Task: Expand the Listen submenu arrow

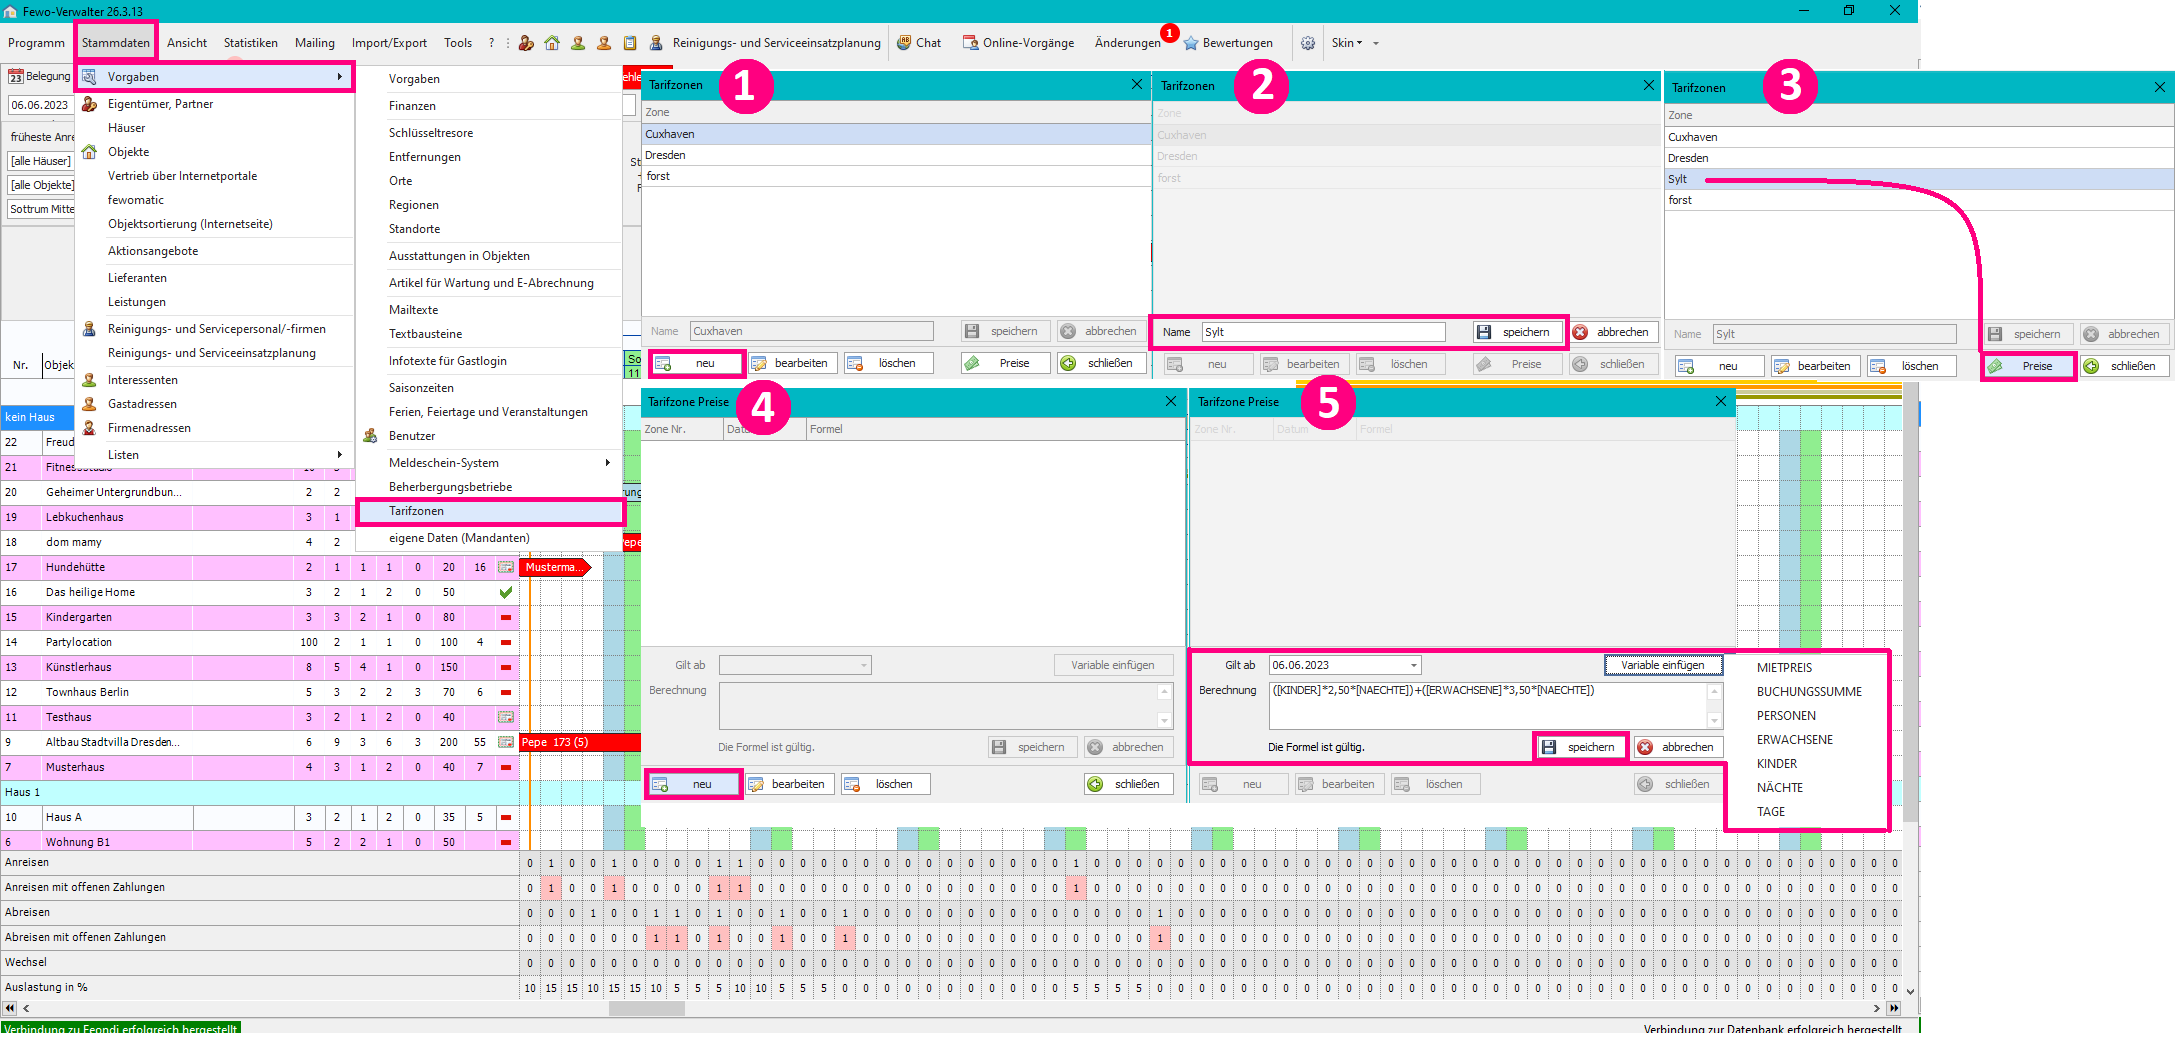Action: pos(340,455)
